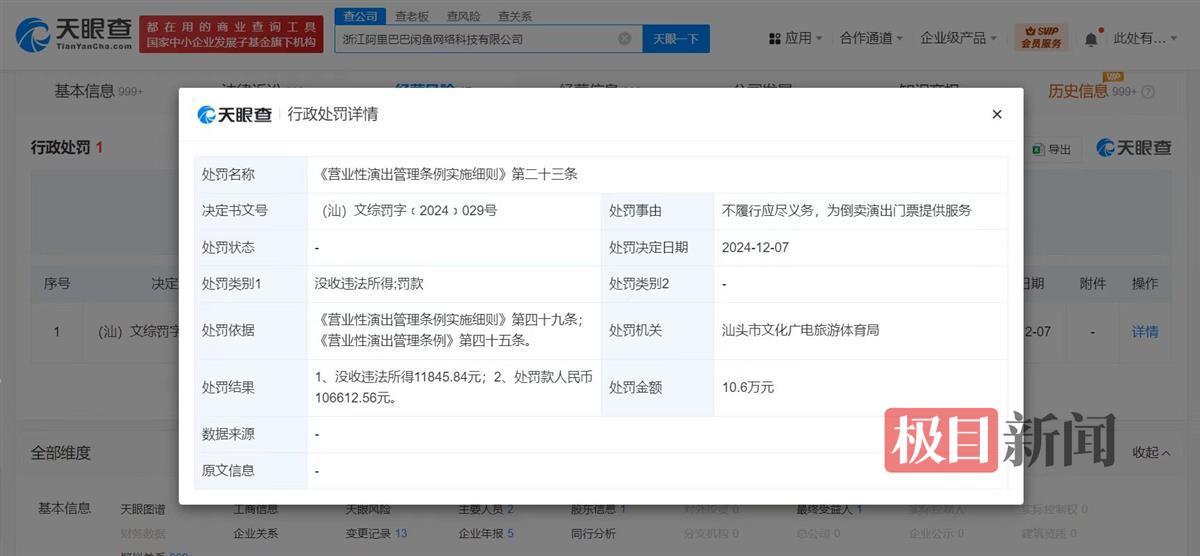1200x556 pixels.
Task: Switch to the 查关系 search tab
Action: point(515,16)
